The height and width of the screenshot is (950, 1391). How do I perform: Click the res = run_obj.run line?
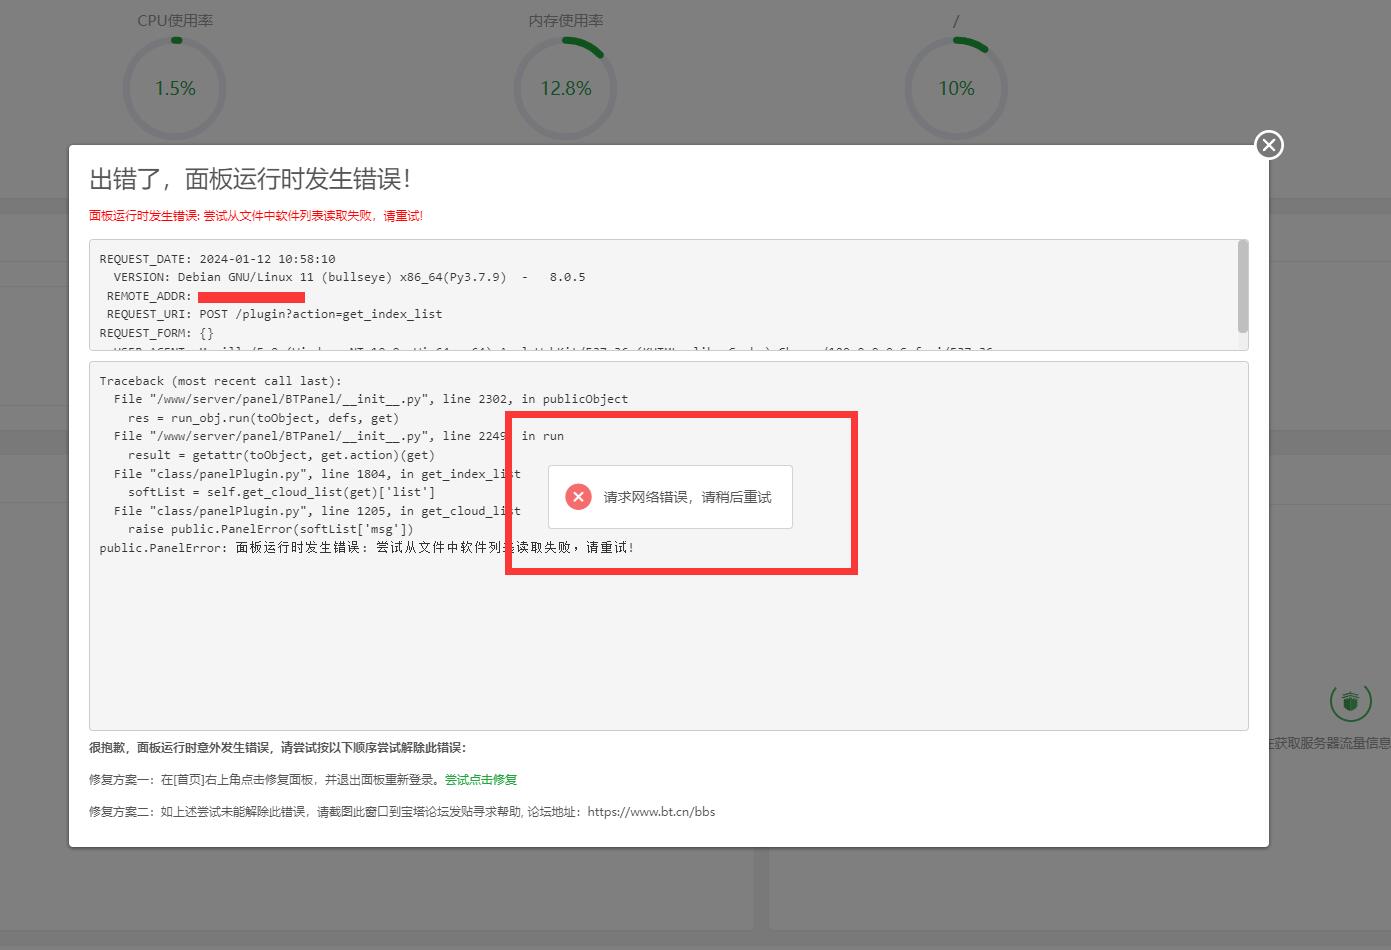point(263,418)
